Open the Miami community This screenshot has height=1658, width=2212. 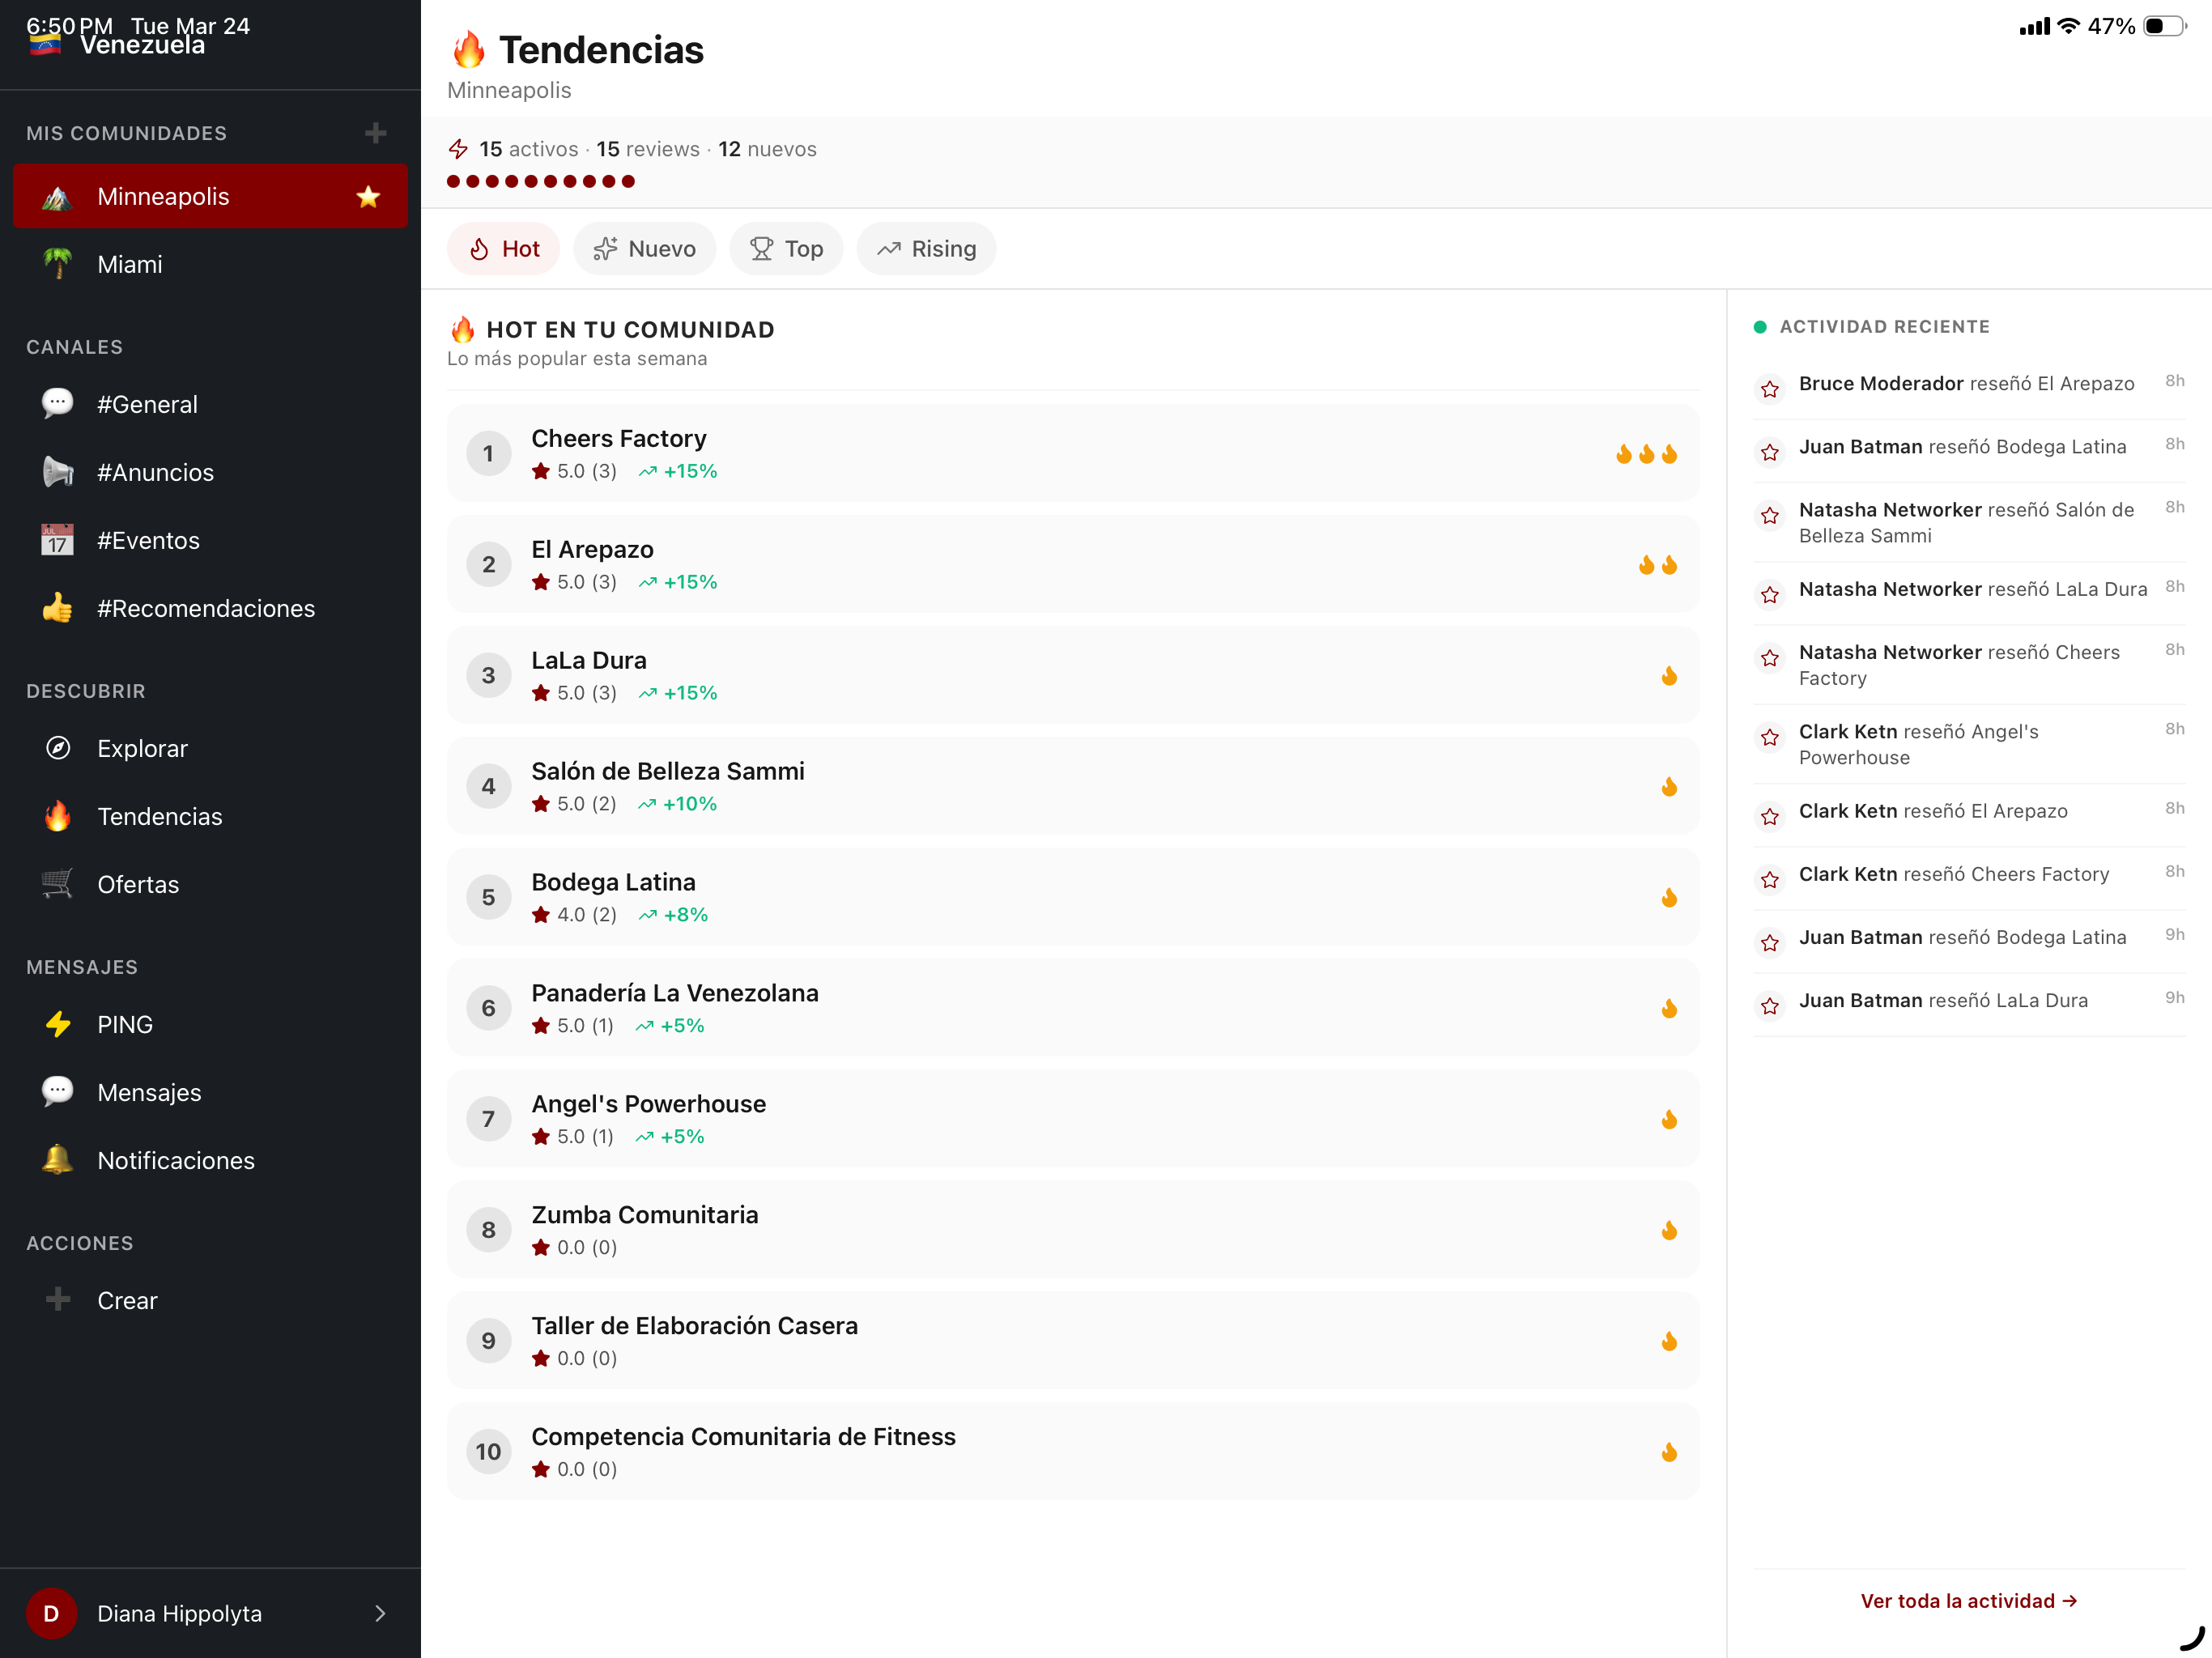click(x=210, y=264)
